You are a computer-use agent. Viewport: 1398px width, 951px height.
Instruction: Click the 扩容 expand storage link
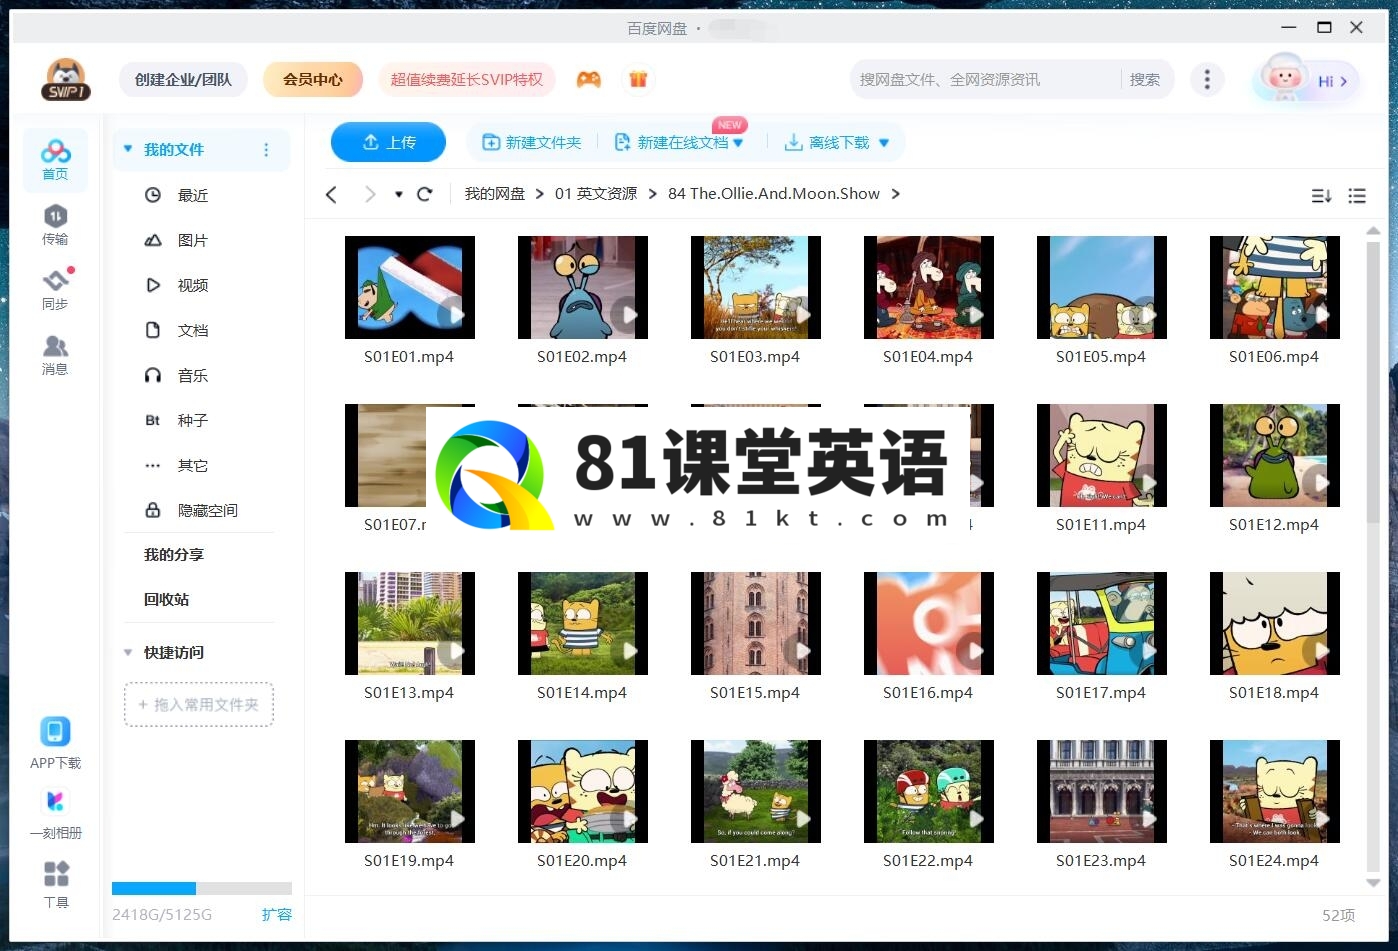tap(277, 914)
